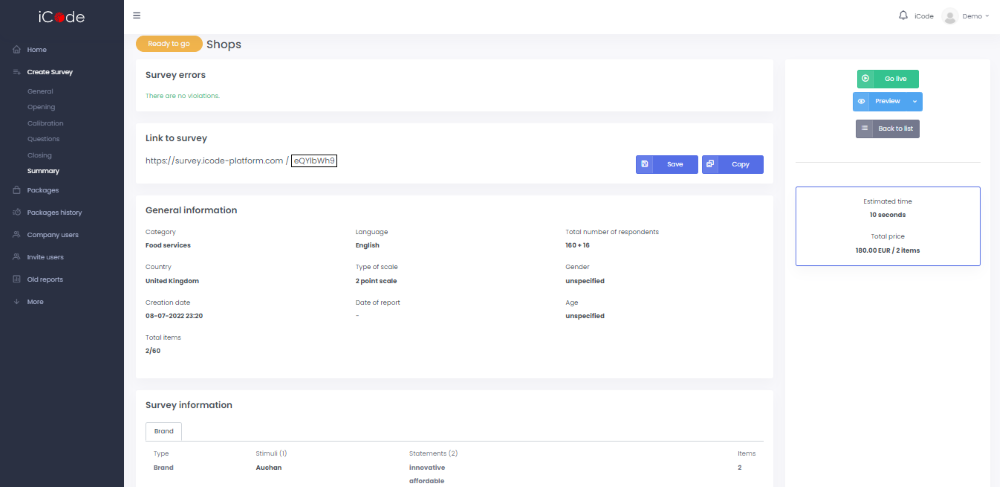Save the survey link

(x=667, y=164)
